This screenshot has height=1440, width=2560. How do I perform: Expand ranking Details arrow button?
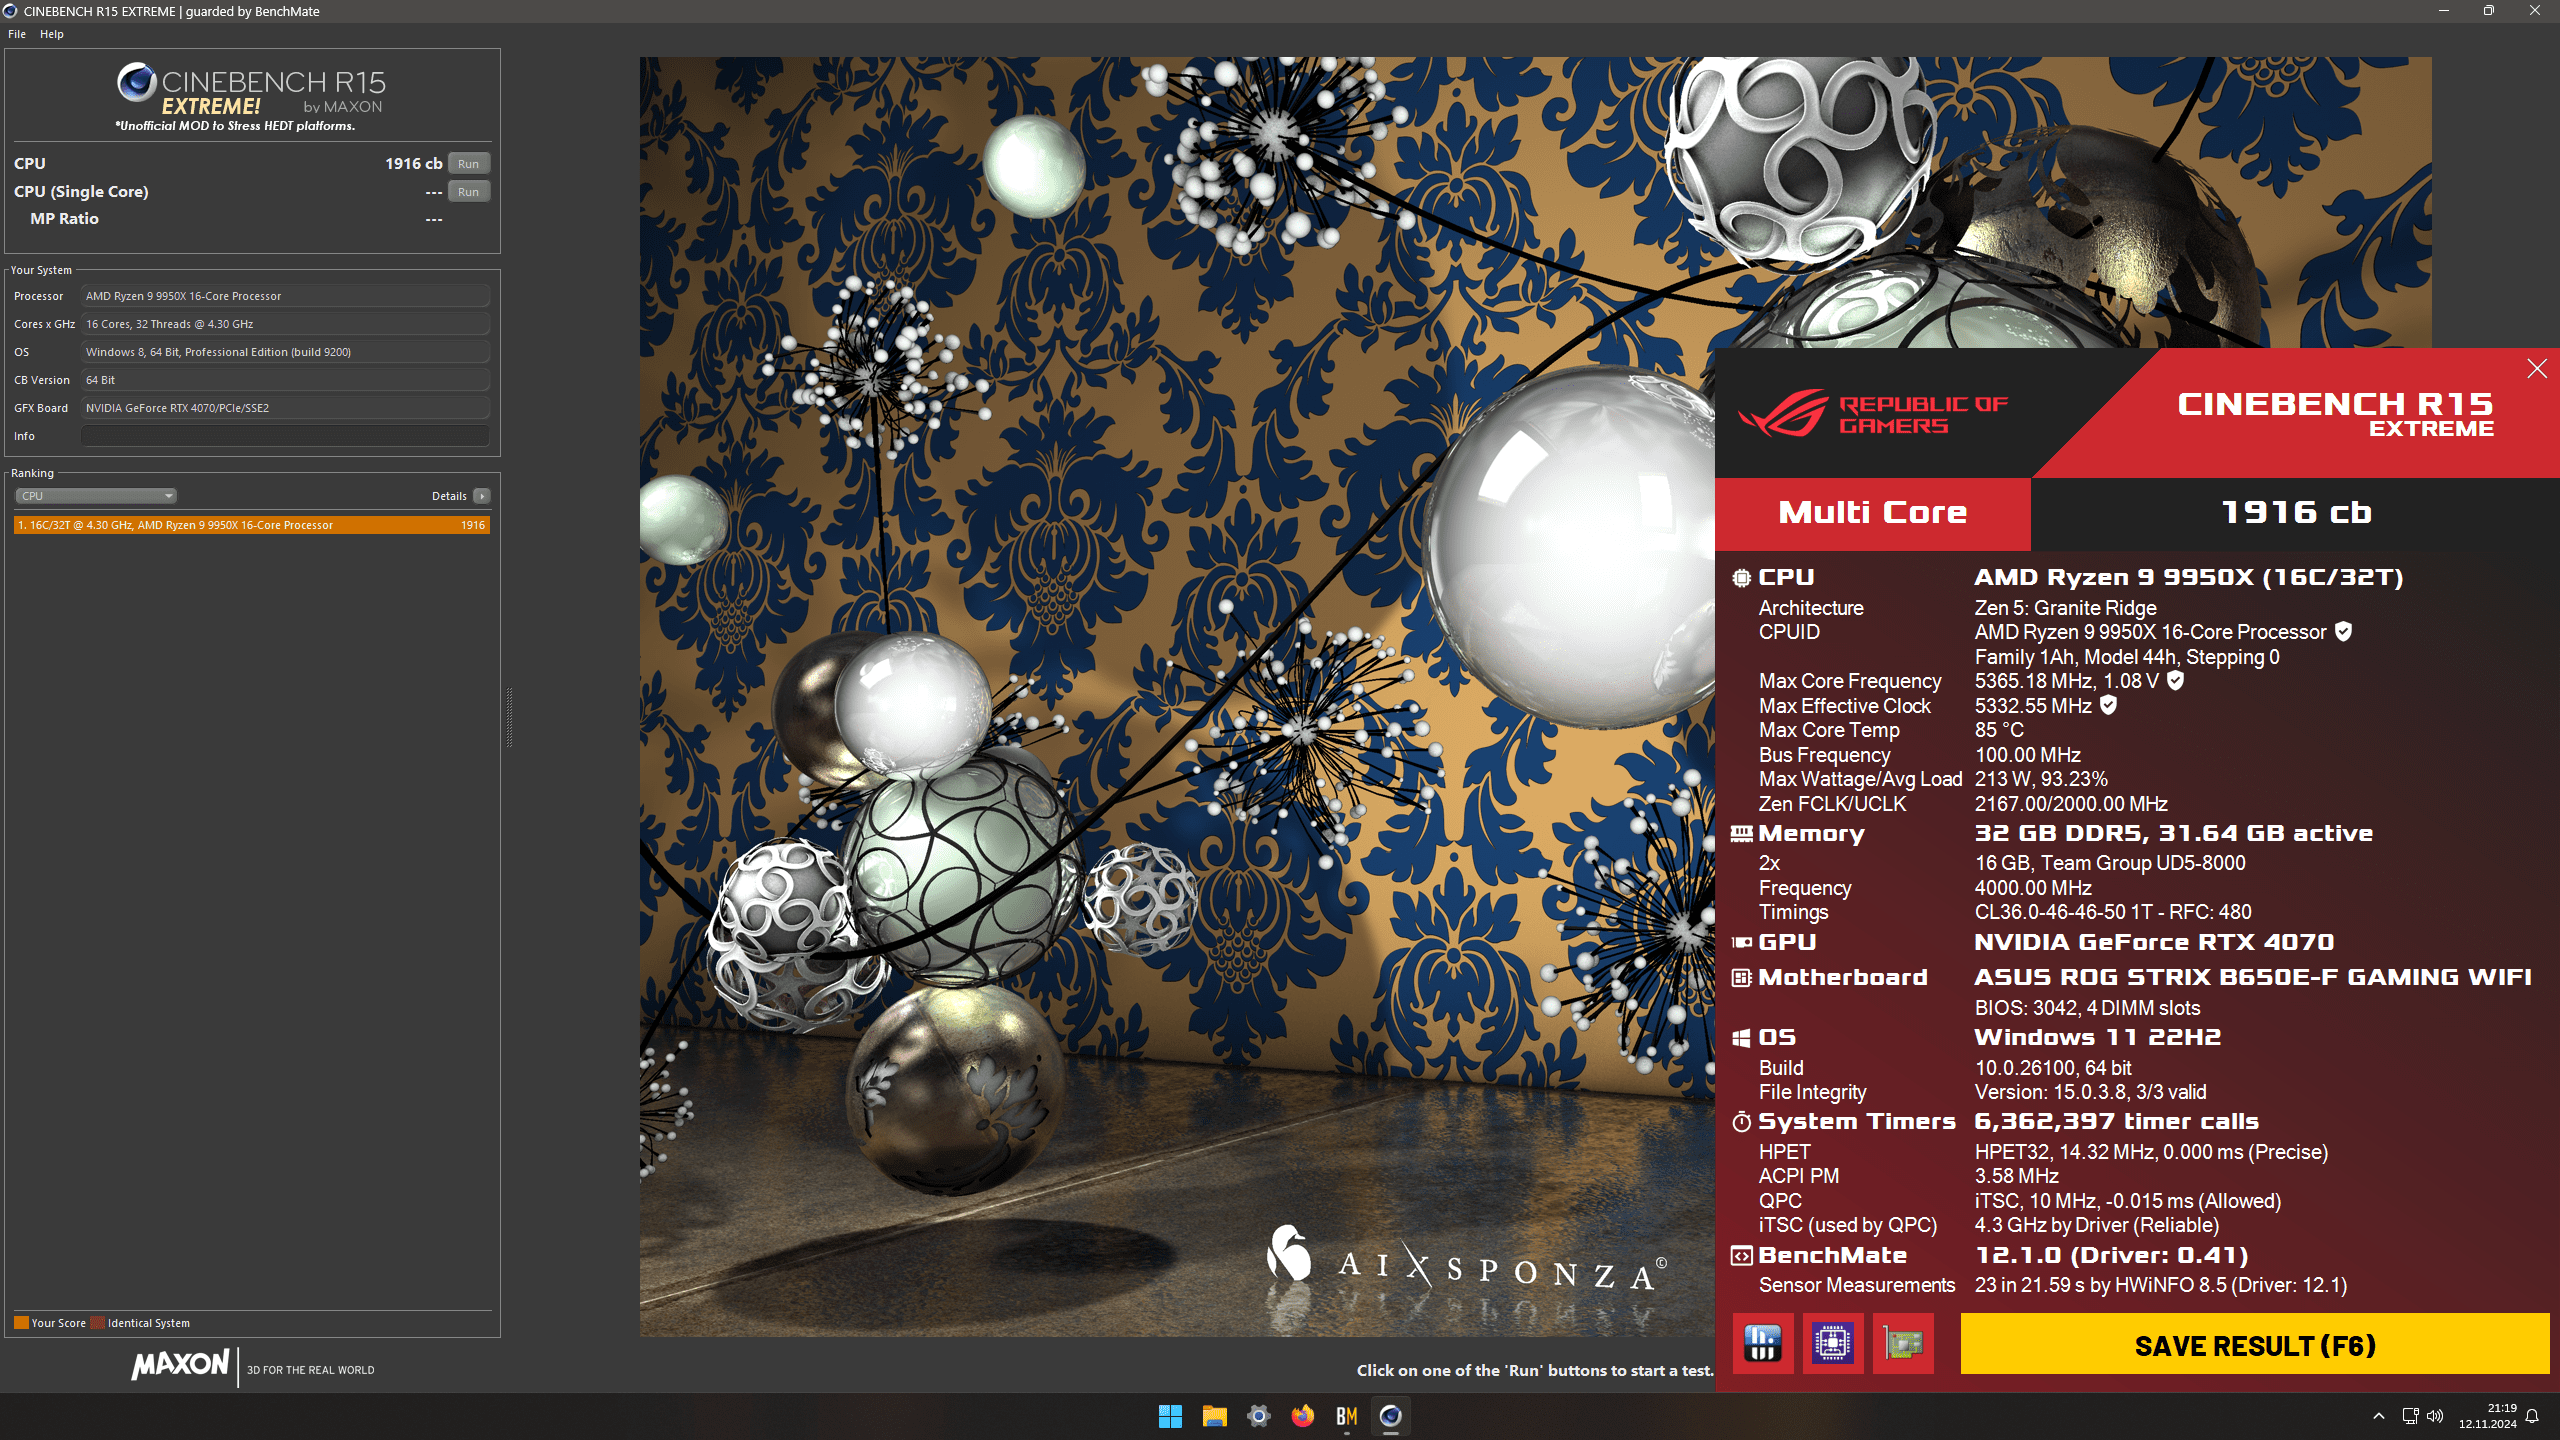tap(482, 496)
